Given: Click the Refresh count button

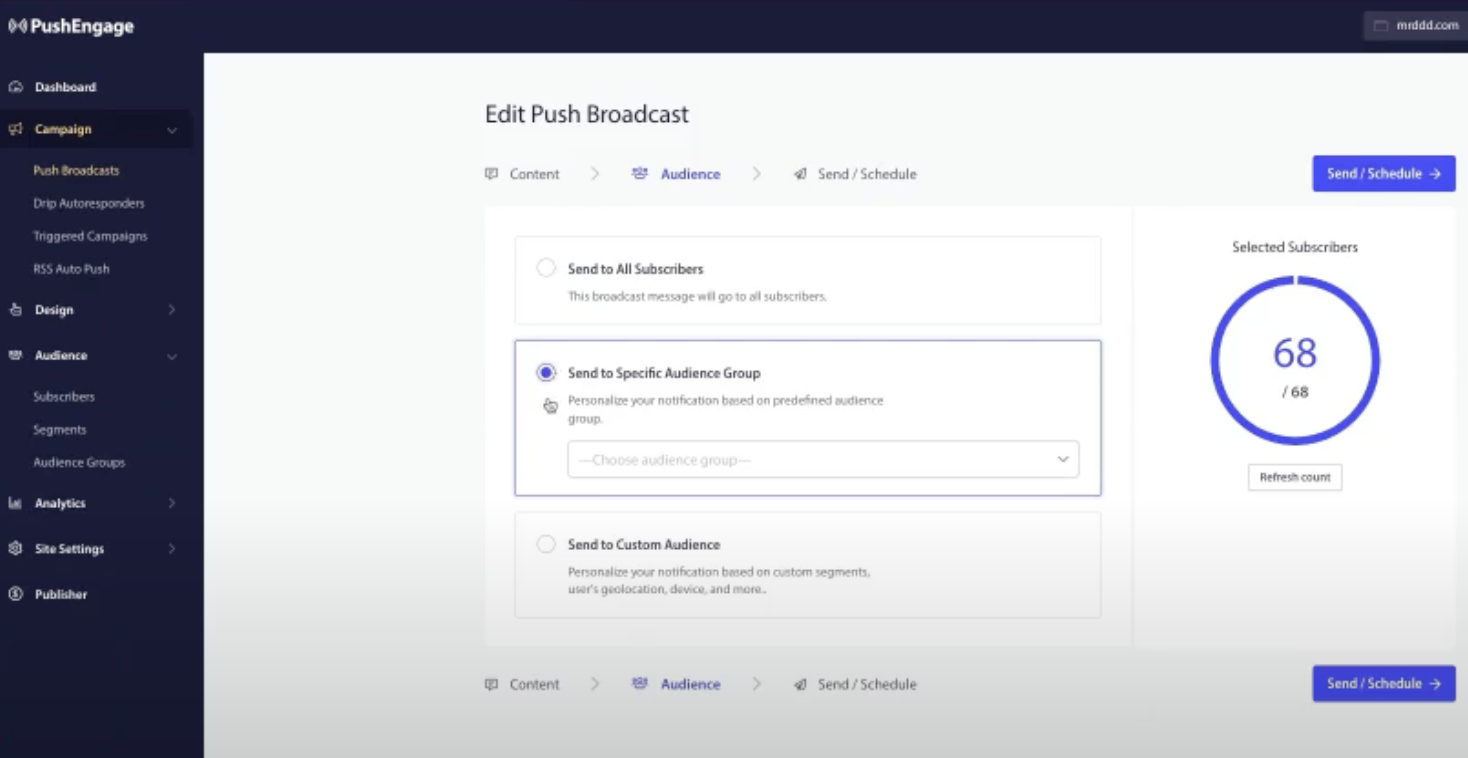Looking at the screenshot, I should tap(1294, 477).
